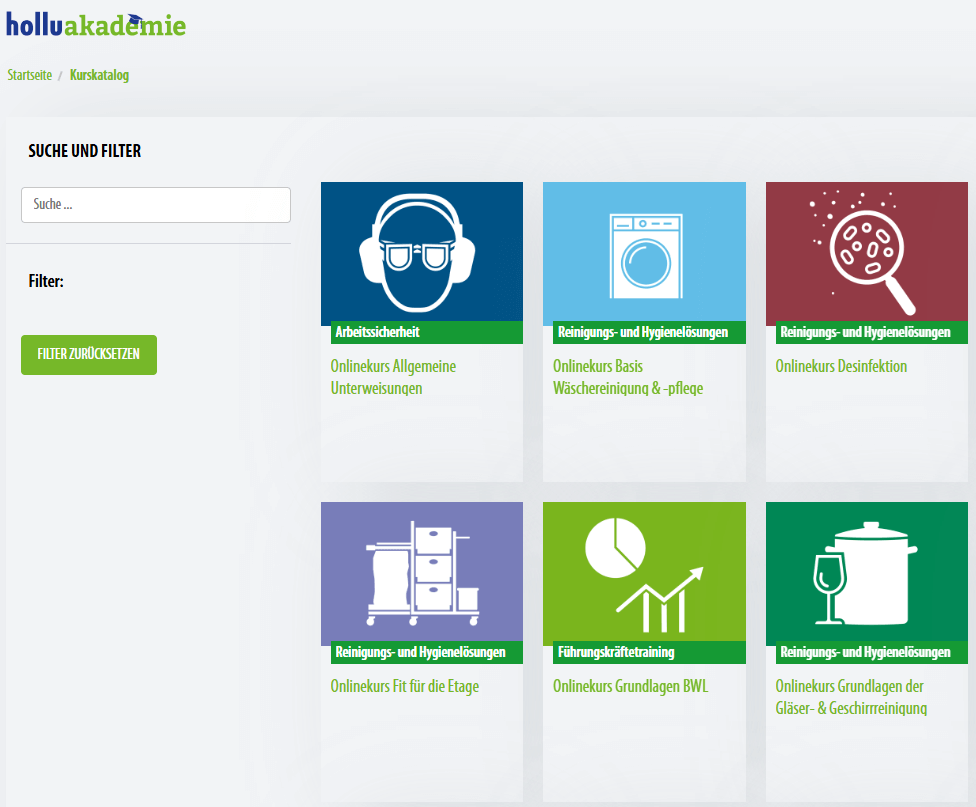The image size is (976, 807).
Task: Click the wine glass and pot icon
Action: pyautogui.click(x=866, y=572)
